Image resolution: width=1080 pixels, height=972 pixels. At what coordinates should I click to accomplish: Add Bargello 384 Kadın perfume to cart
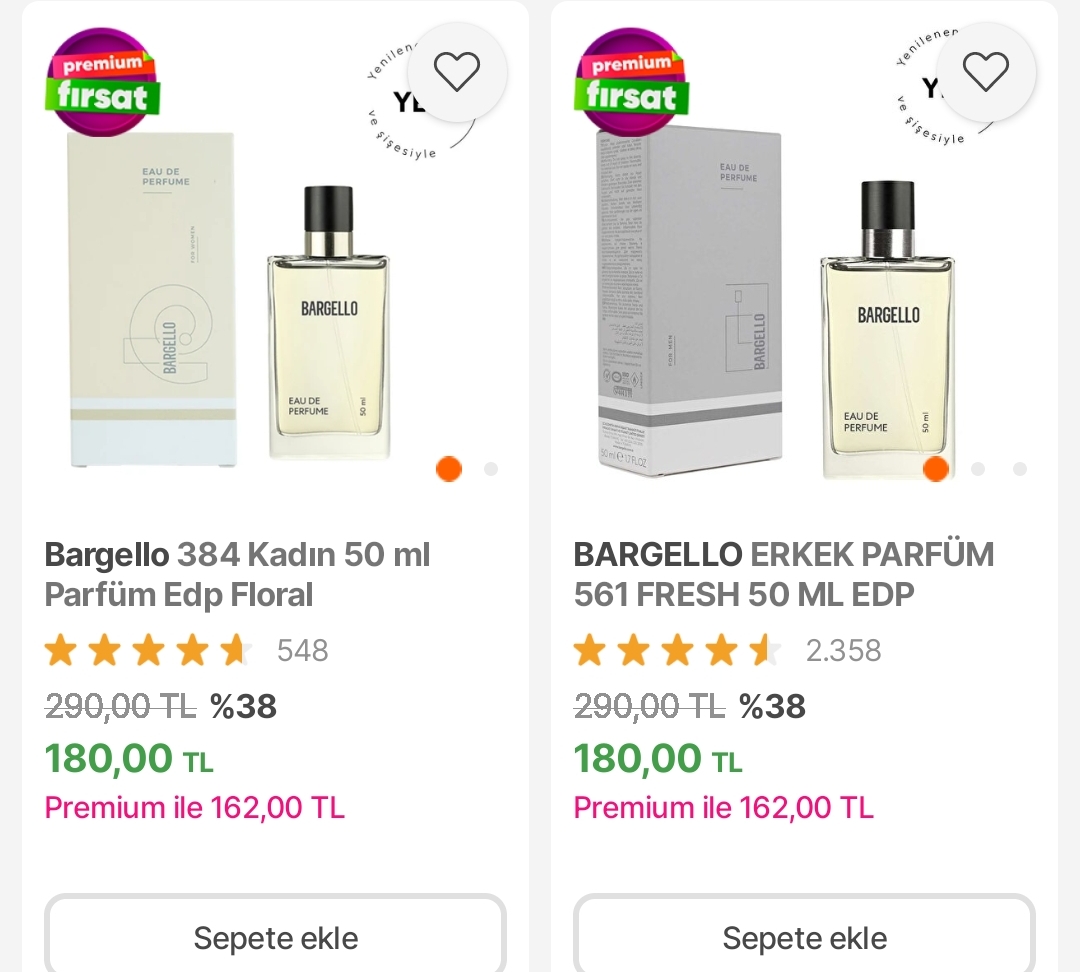click(x=275, y=938)
